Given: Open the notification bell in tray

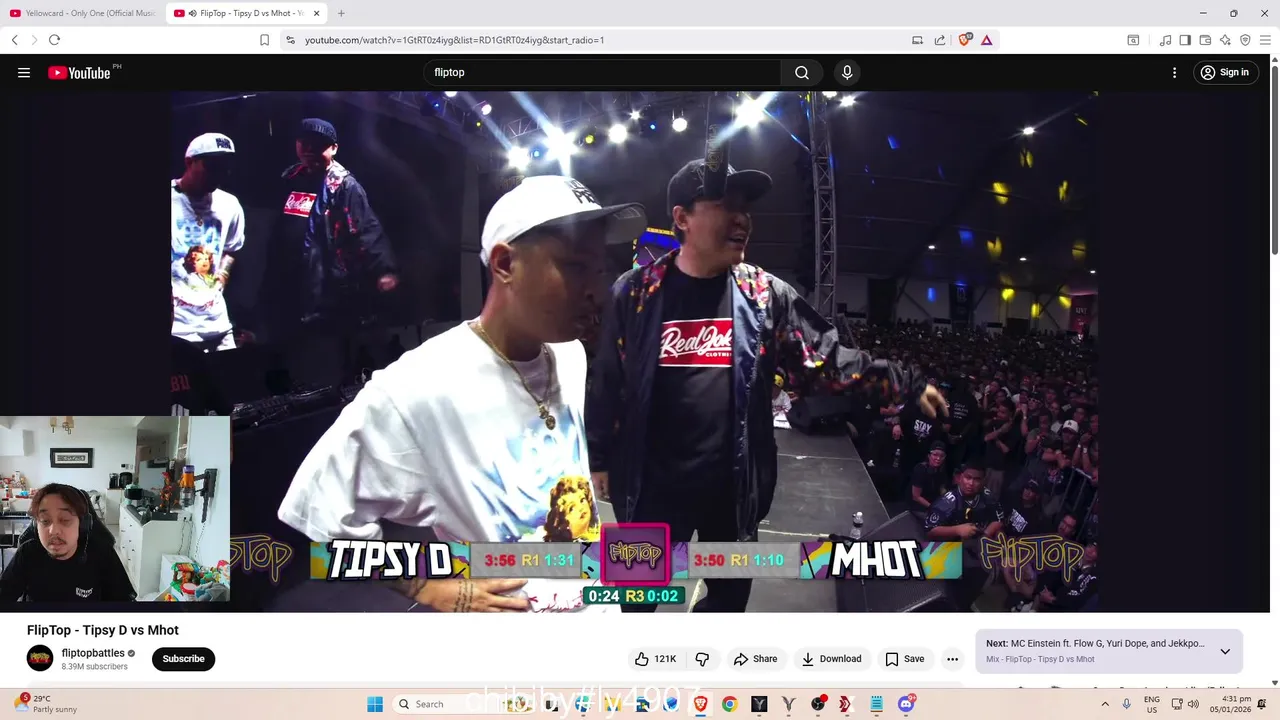Looking at the screenshot, I should point(1262,704).
